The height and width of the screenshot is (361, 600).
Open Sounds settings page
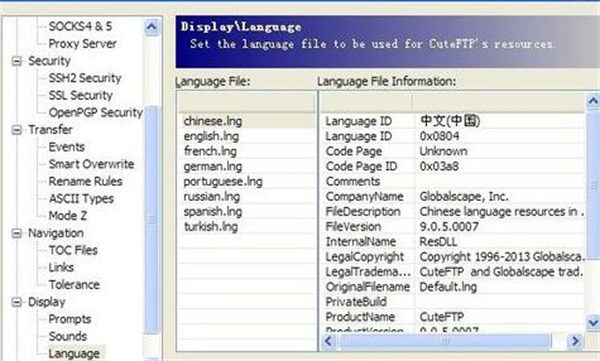pos(68,336)
